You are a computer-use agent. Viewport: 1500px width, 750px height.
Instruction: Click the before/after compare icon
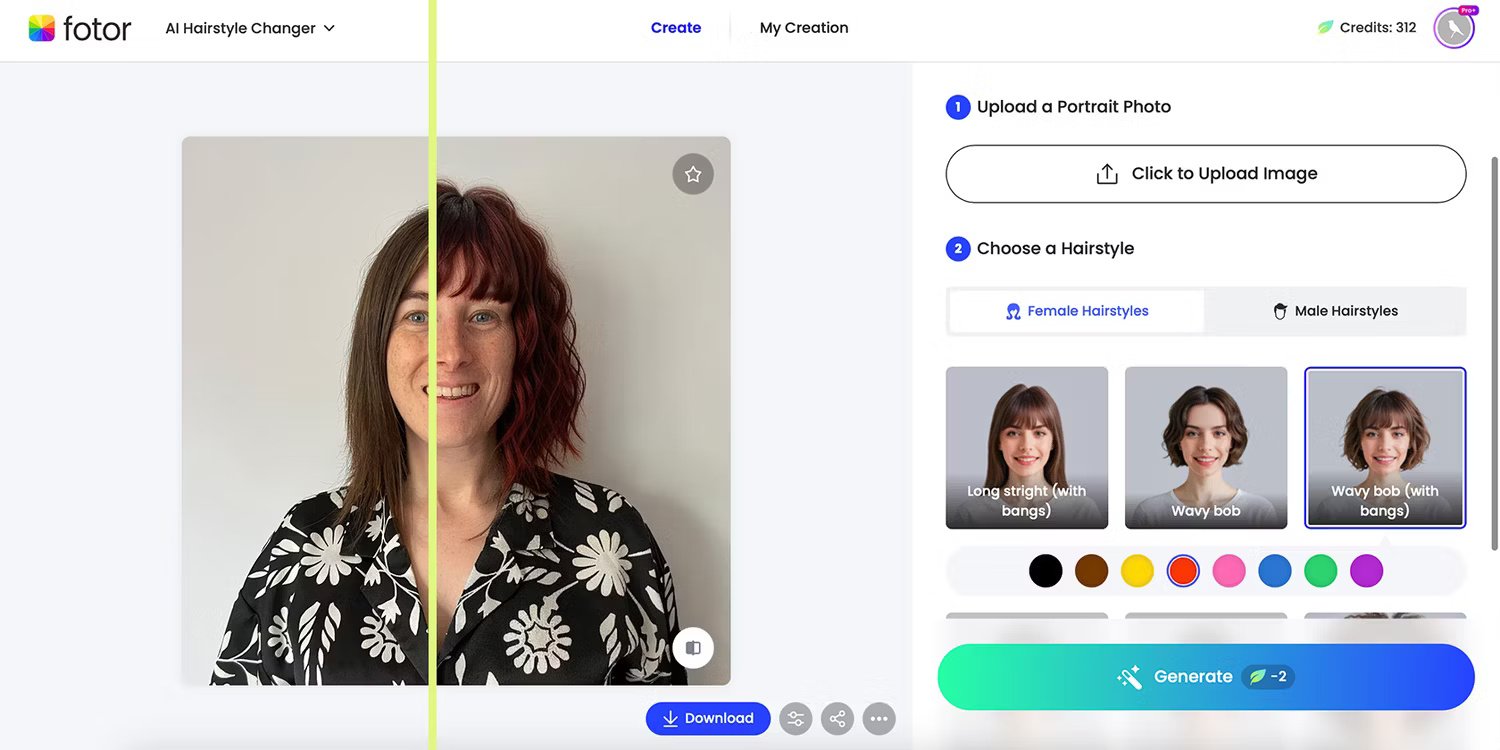pos(693,647)
